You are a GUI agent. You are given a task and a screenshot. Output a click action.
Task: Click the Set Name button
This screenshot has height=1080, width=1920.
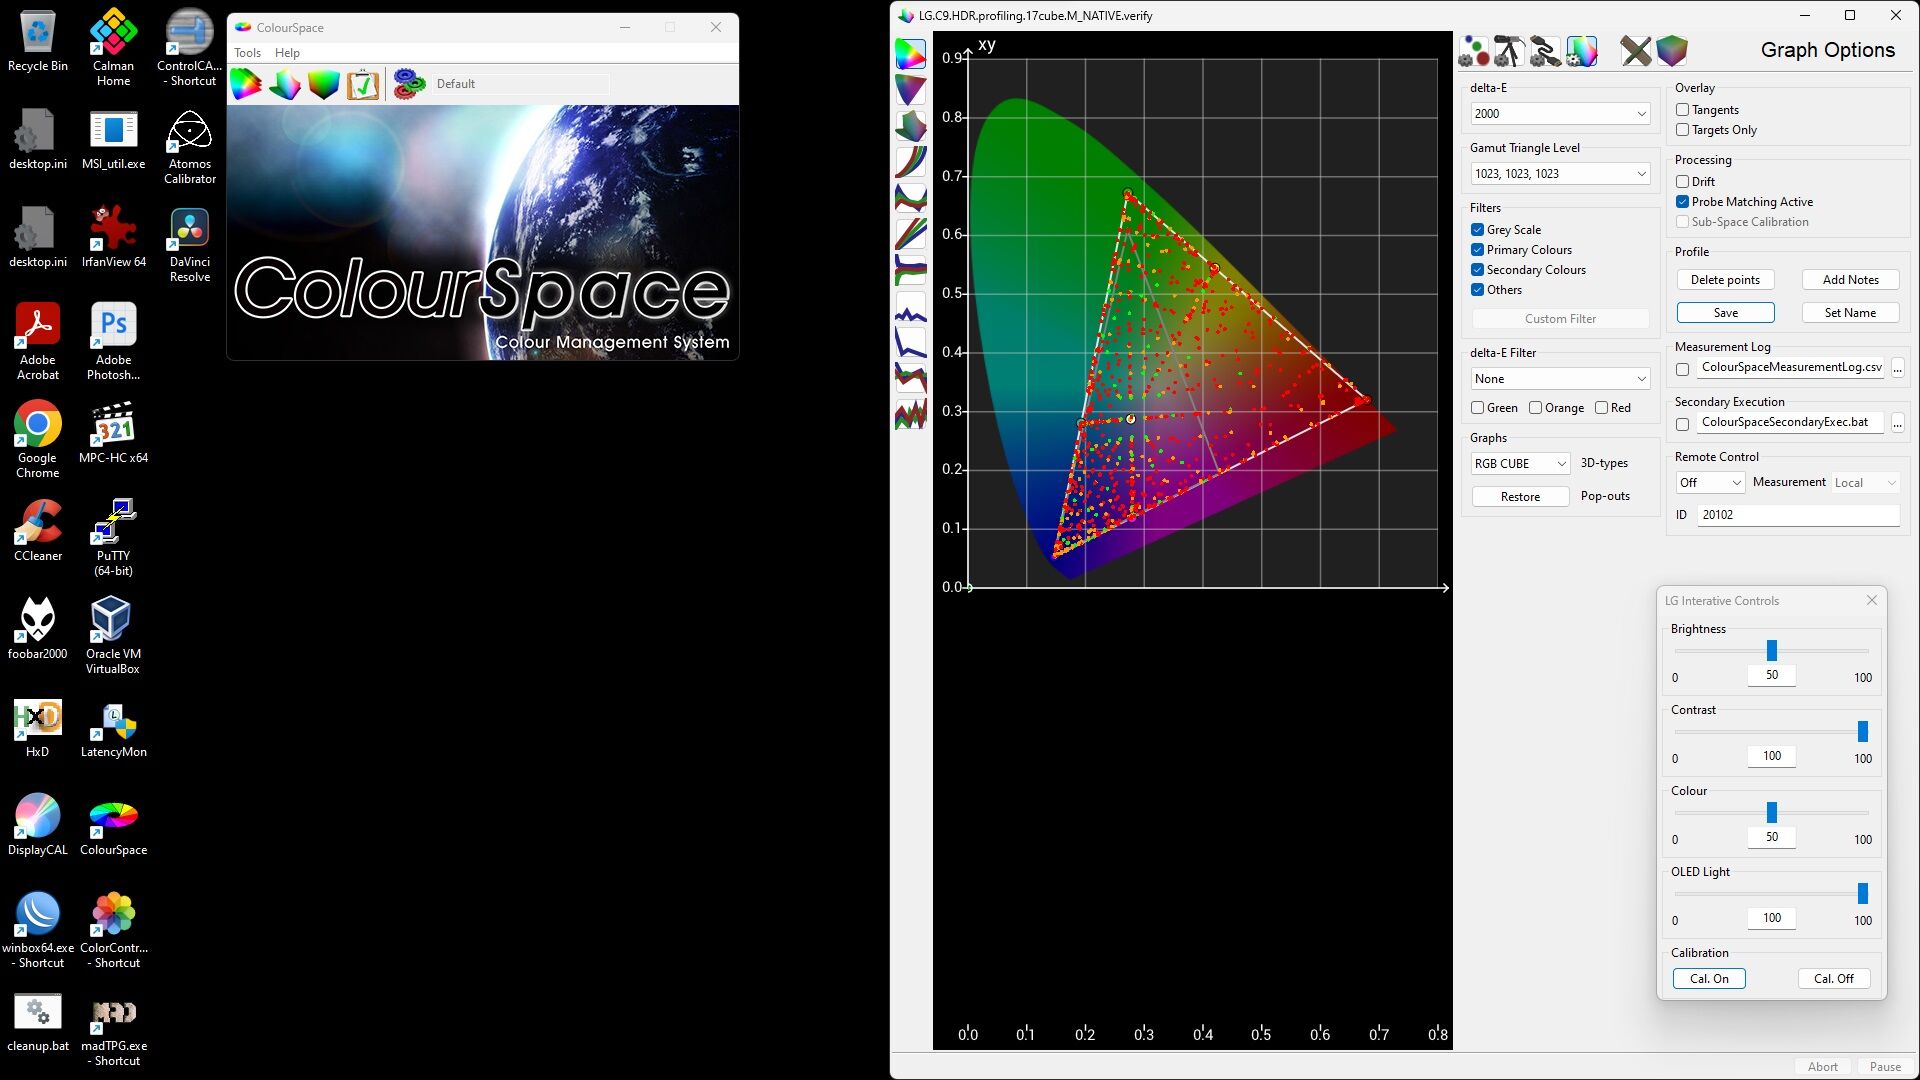point(1850,313)
